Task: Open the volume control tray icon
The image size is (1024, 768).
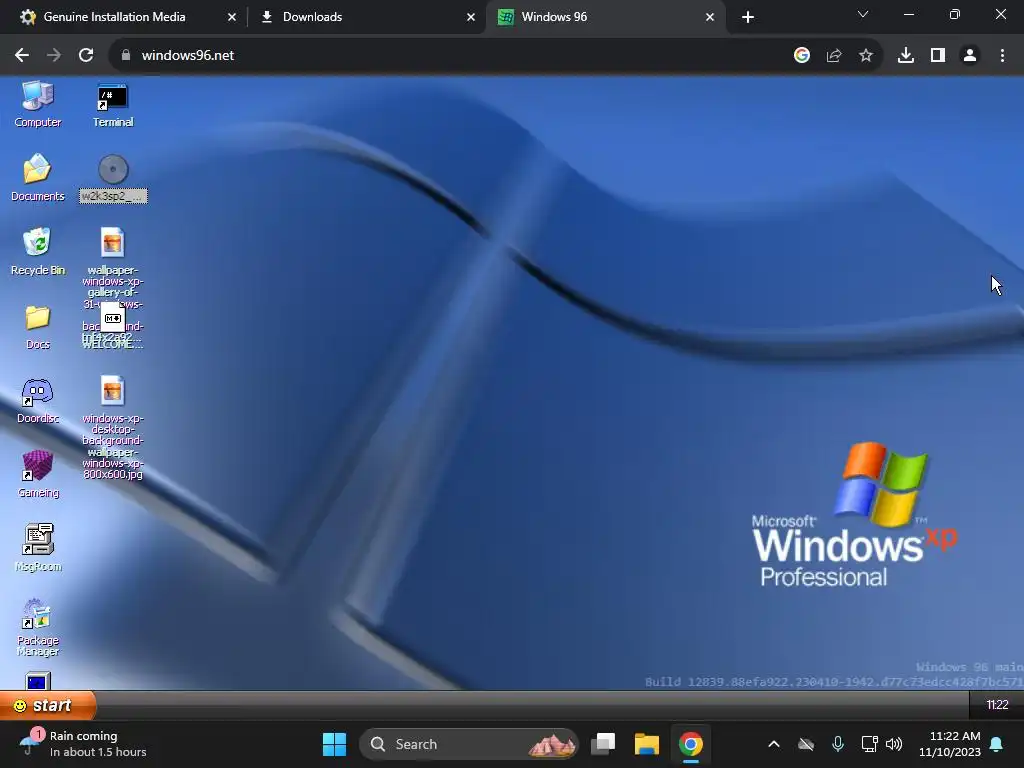Action: click(894, 744)
